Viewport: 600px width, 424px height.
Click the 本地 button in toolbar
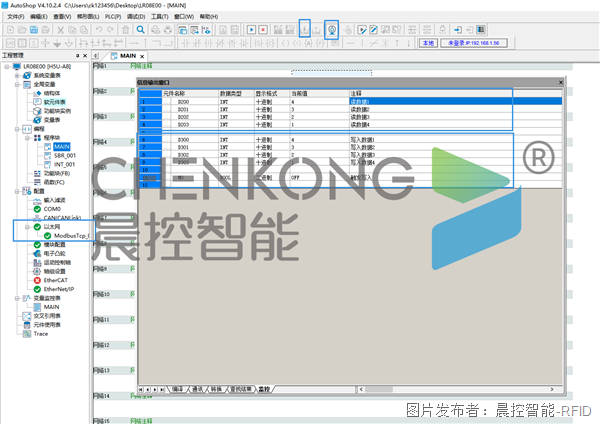point(428,44)
